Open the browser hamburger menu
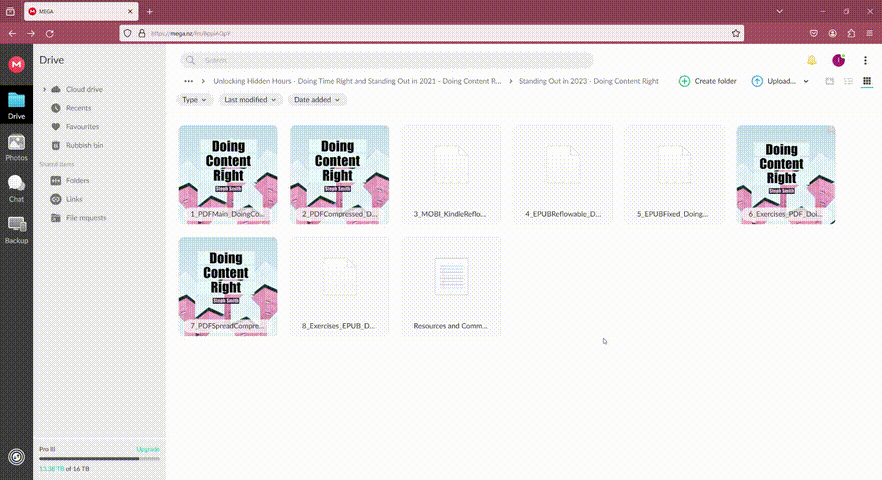 pyautogui.click(x=870, y=33)
